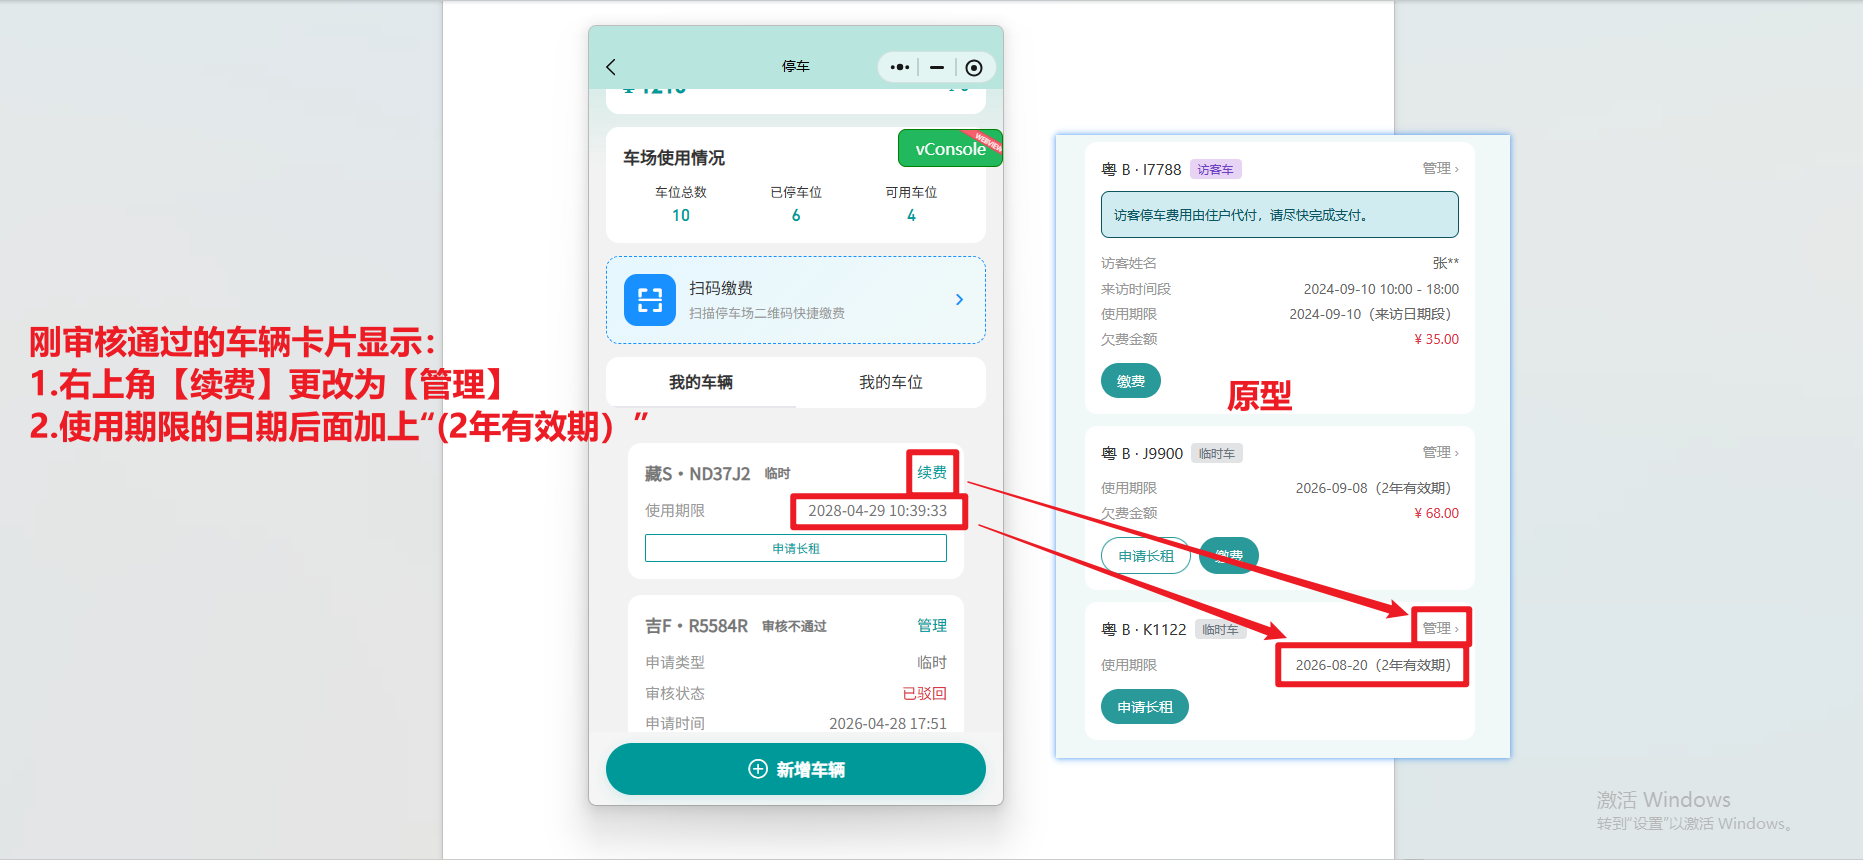This screenshot has height=860, width=1863.
Task: Click 续费 on vehicle 藏S·ND37J2
Action: [x=932, y=472]
